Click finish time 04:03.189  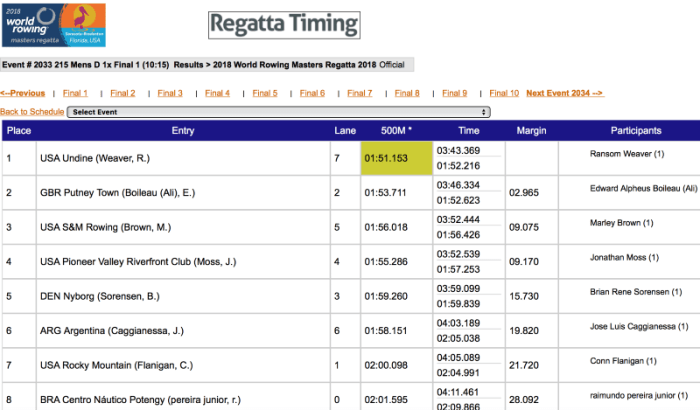click(x=458, y=323)
